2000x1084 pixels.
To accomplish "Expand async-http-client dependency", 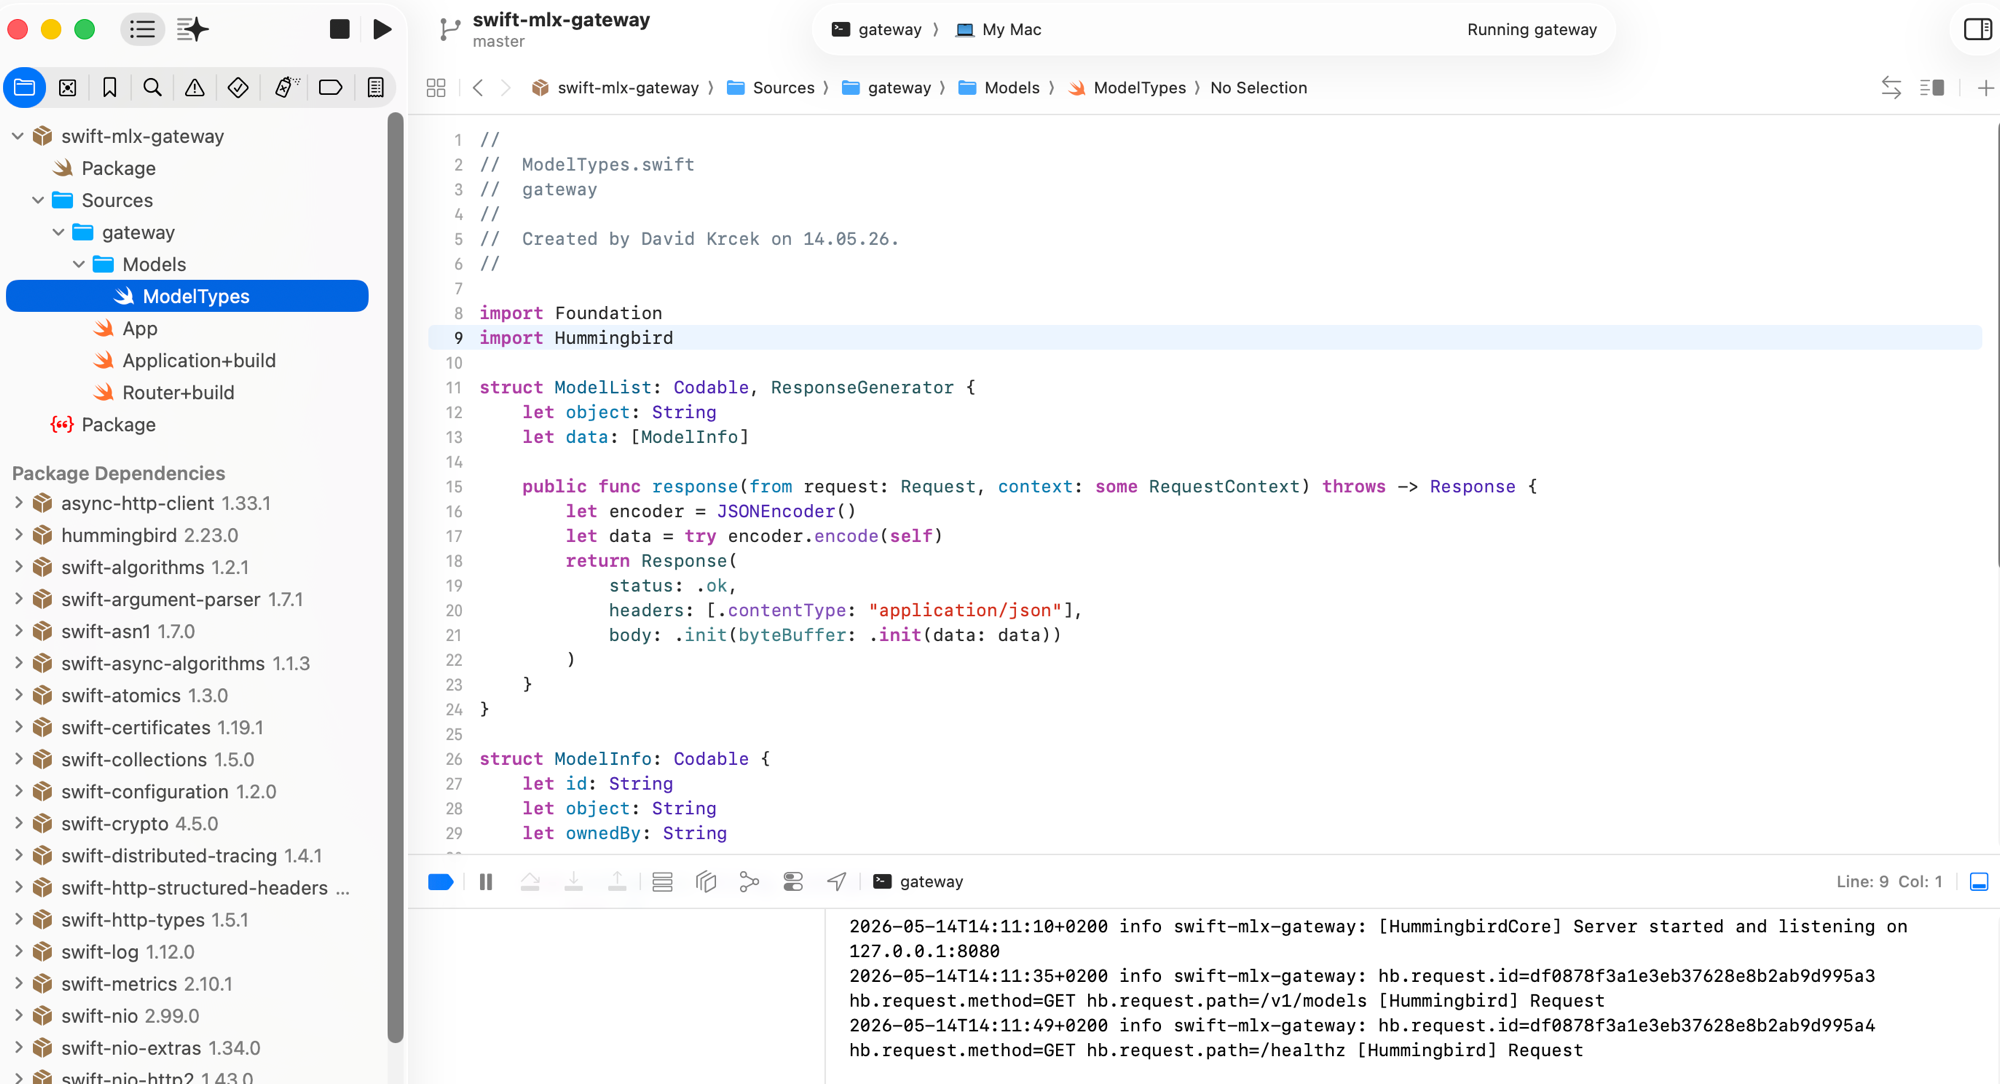I will pos(18,503).
